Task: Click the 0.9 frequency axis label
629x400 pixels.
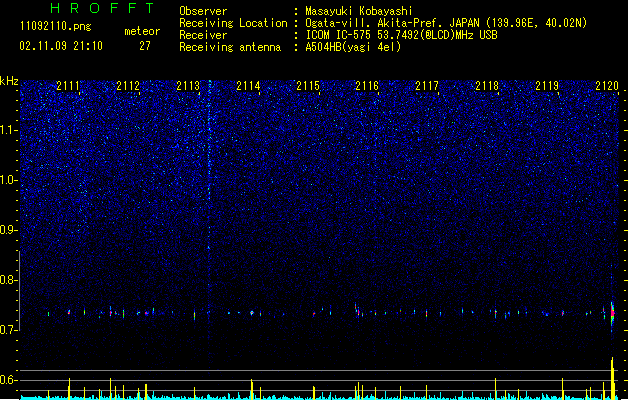Action: tap(9, 230)
